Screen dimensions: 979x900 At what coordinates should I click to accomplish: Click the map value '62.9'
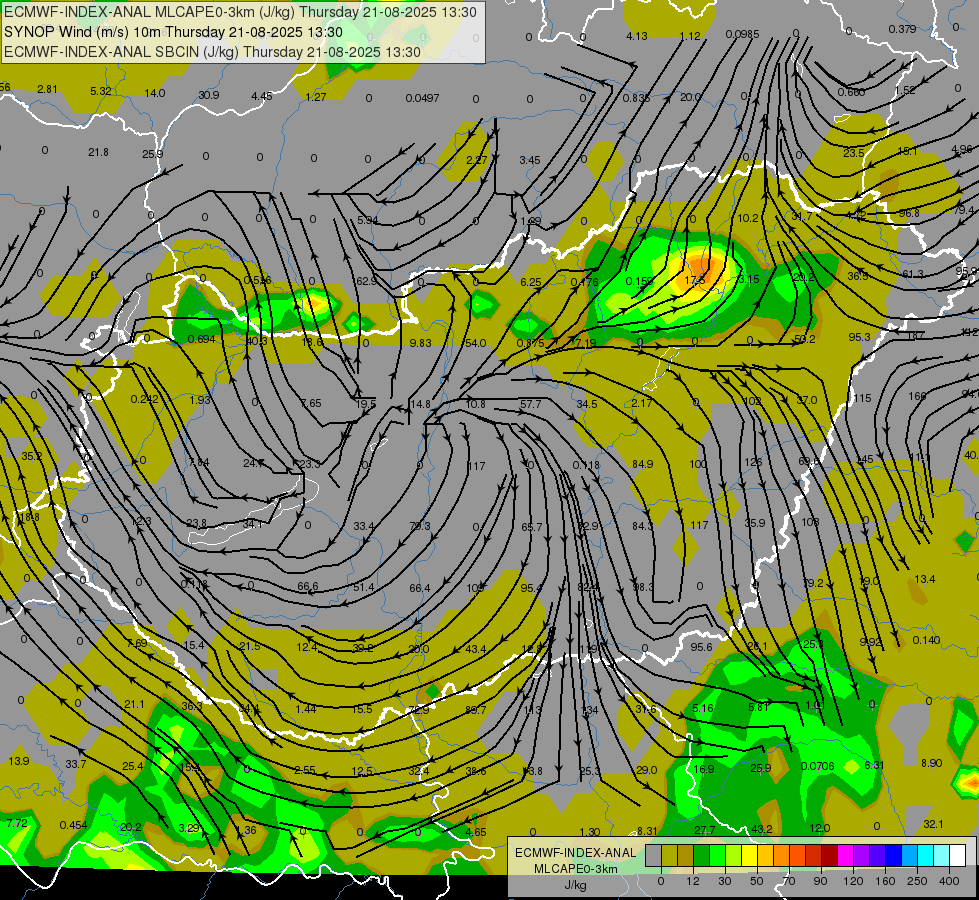[366, 281]
